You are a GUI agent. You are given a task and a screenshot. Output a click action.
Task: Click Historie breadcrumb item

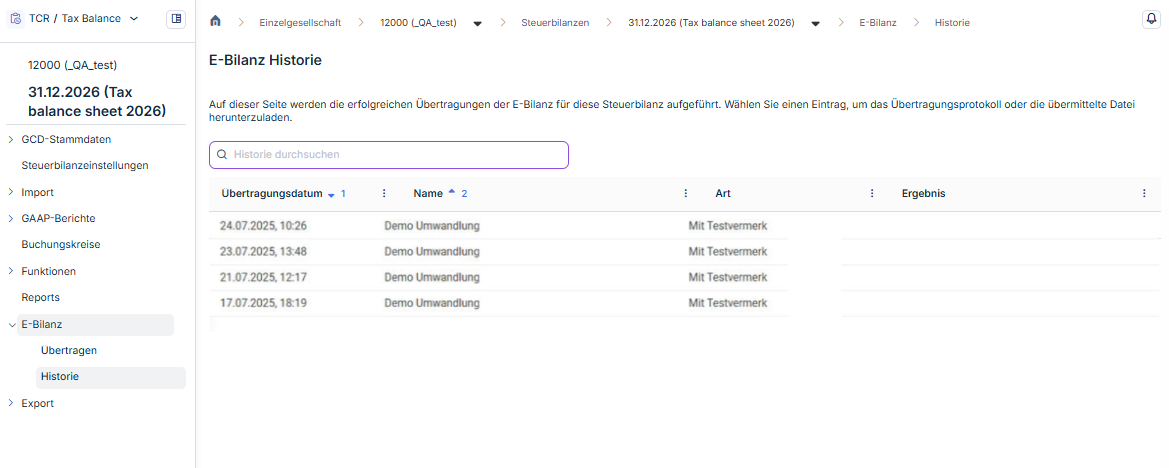tap(952, 23)
